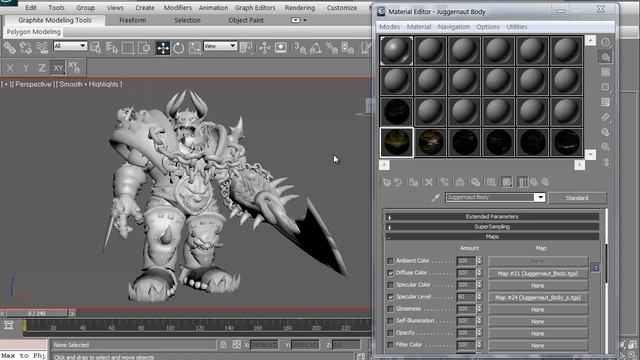Click the Pick Material eyedropper icon
This screenshot has width=640, height=360.
tap(435, 198)
